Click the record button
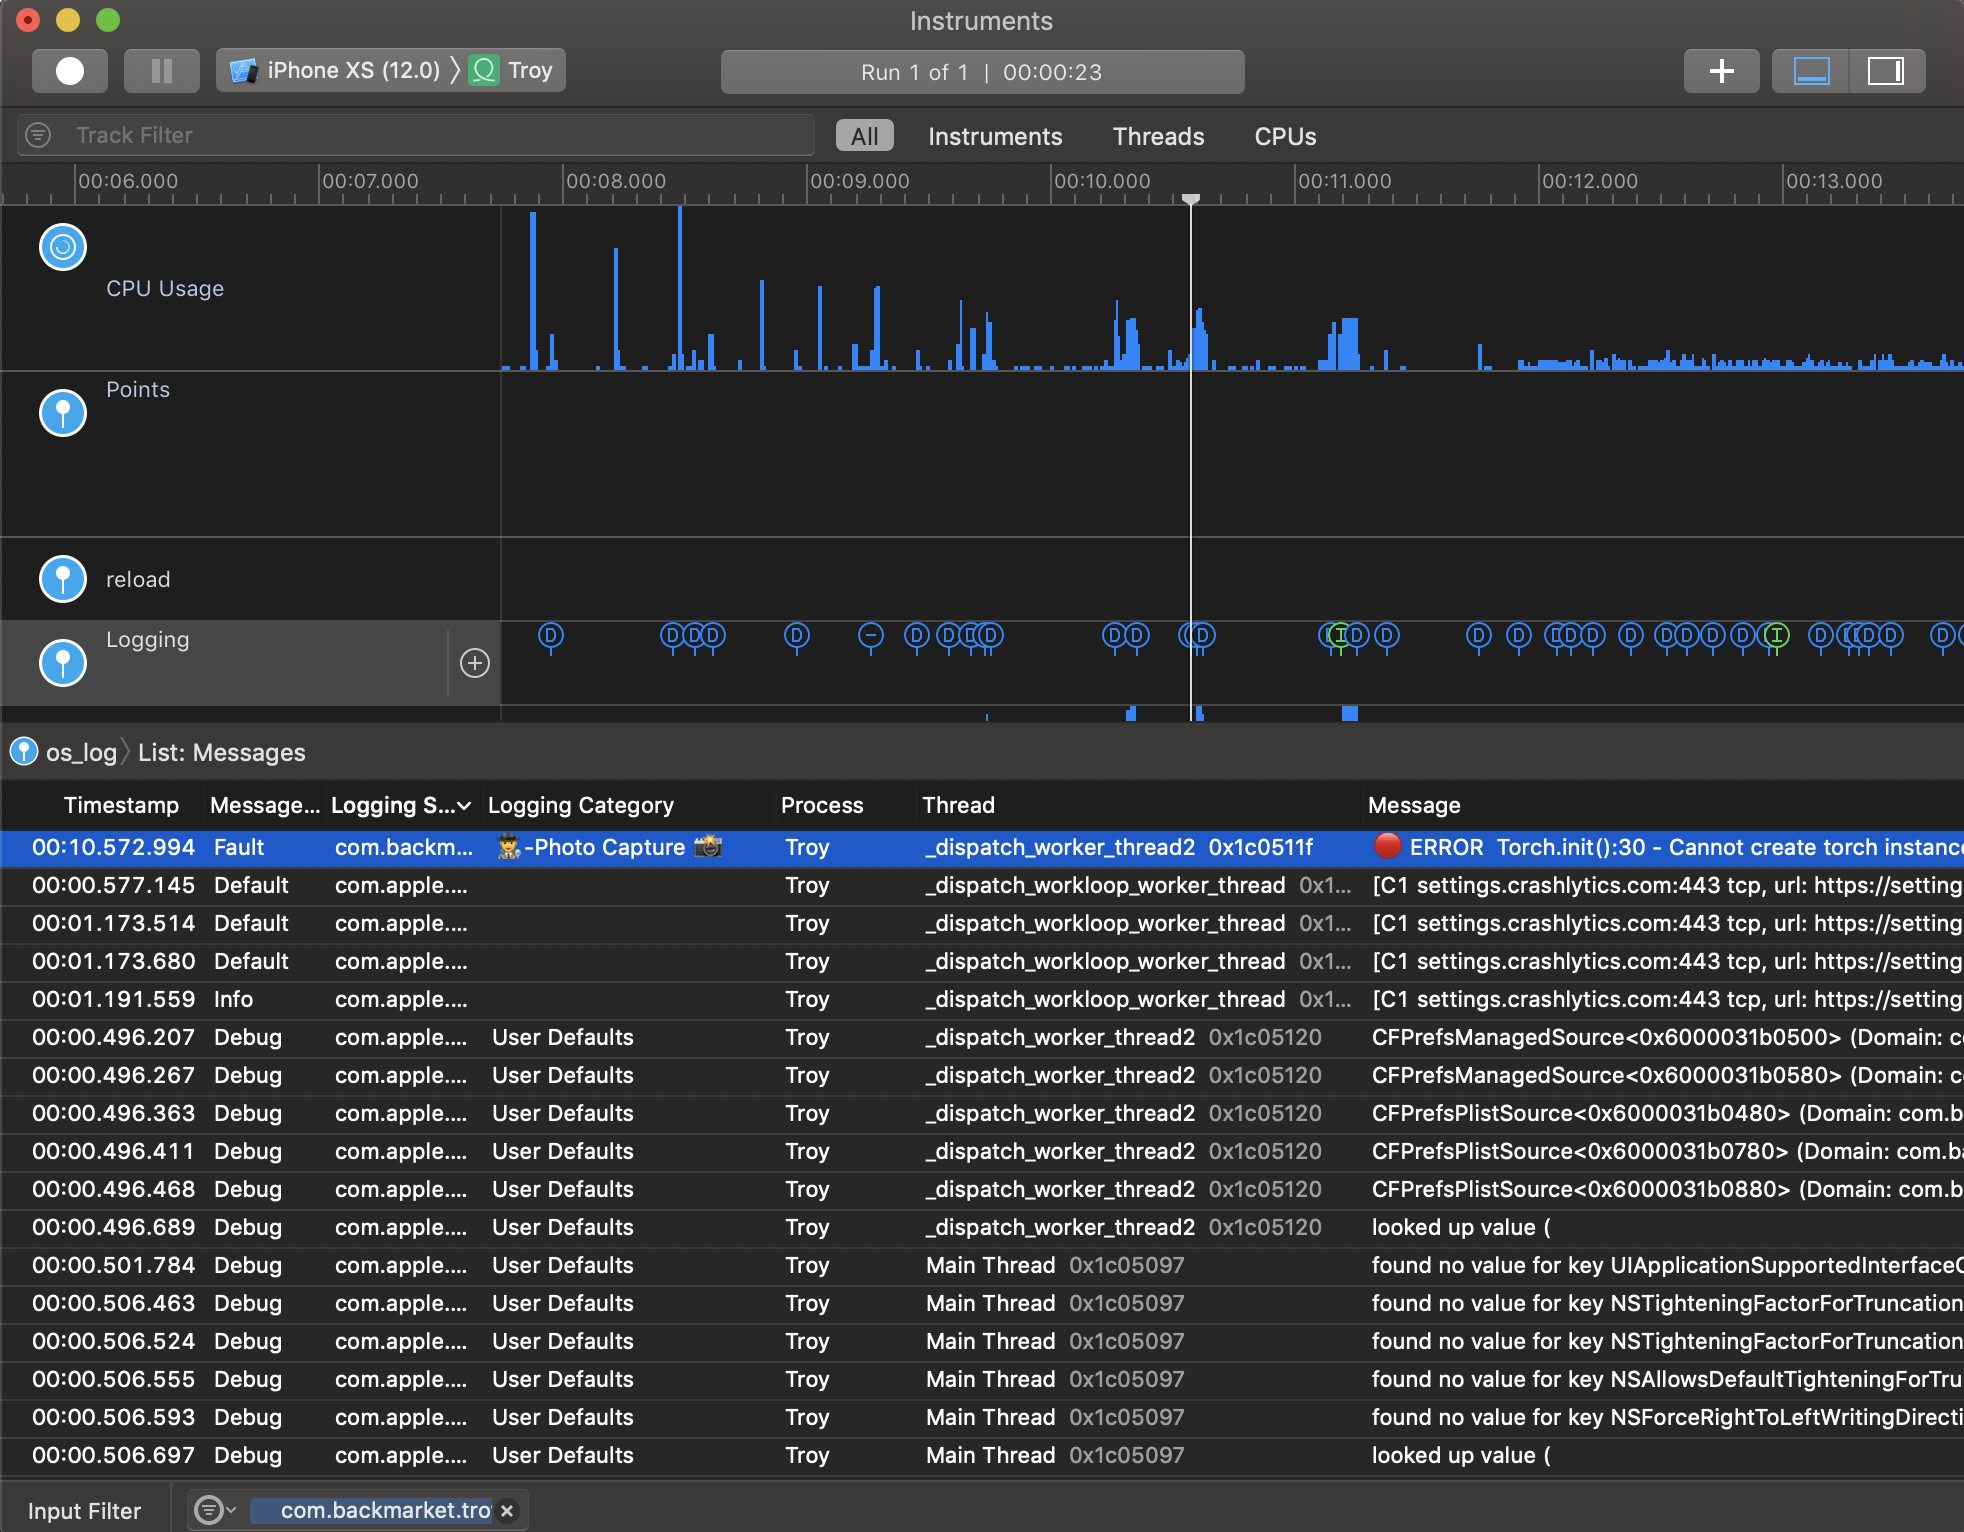The width and height of the screenshot is (1964, 1532). pos(70,71)
